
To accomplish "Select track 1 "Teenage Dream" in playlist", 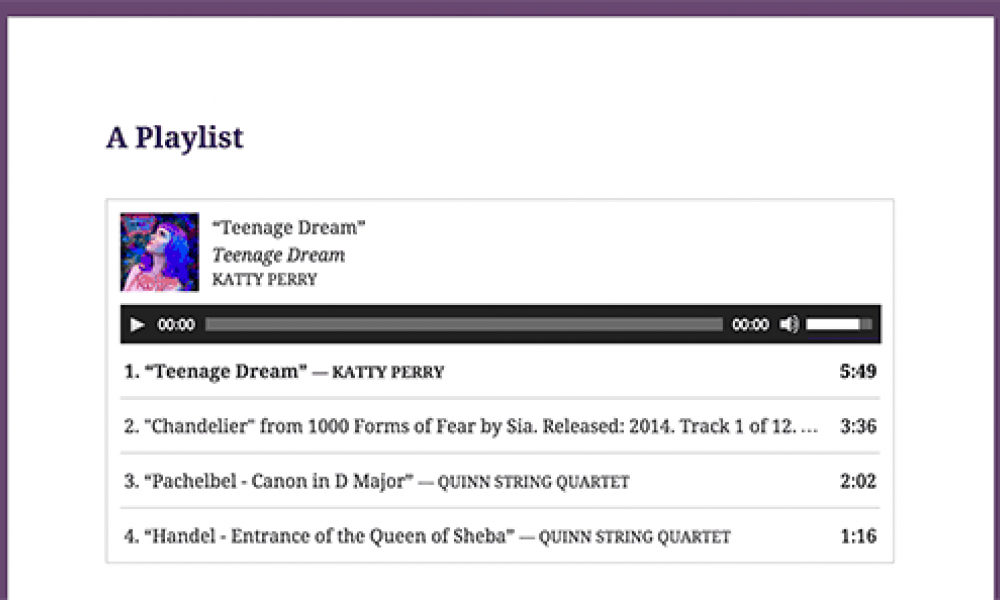I will point(226,372).
